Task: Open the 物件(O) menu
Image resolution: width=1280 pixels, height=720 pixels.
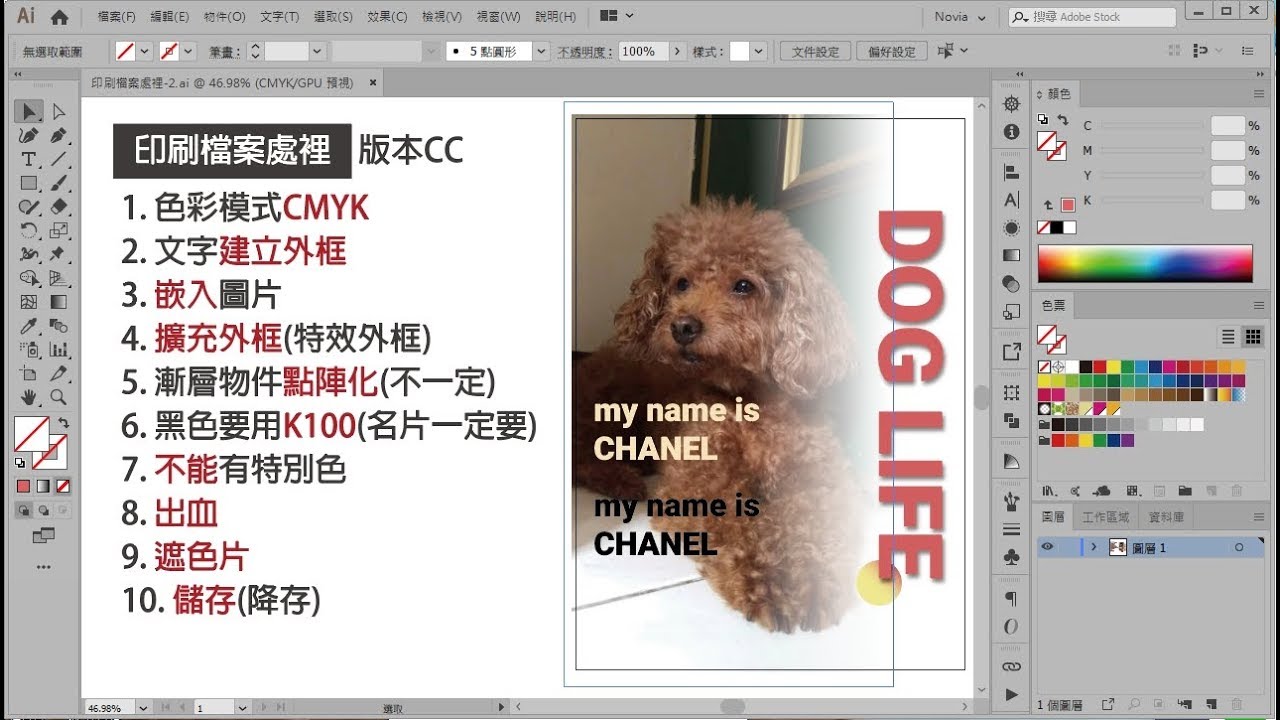Action: pos(224,17)
